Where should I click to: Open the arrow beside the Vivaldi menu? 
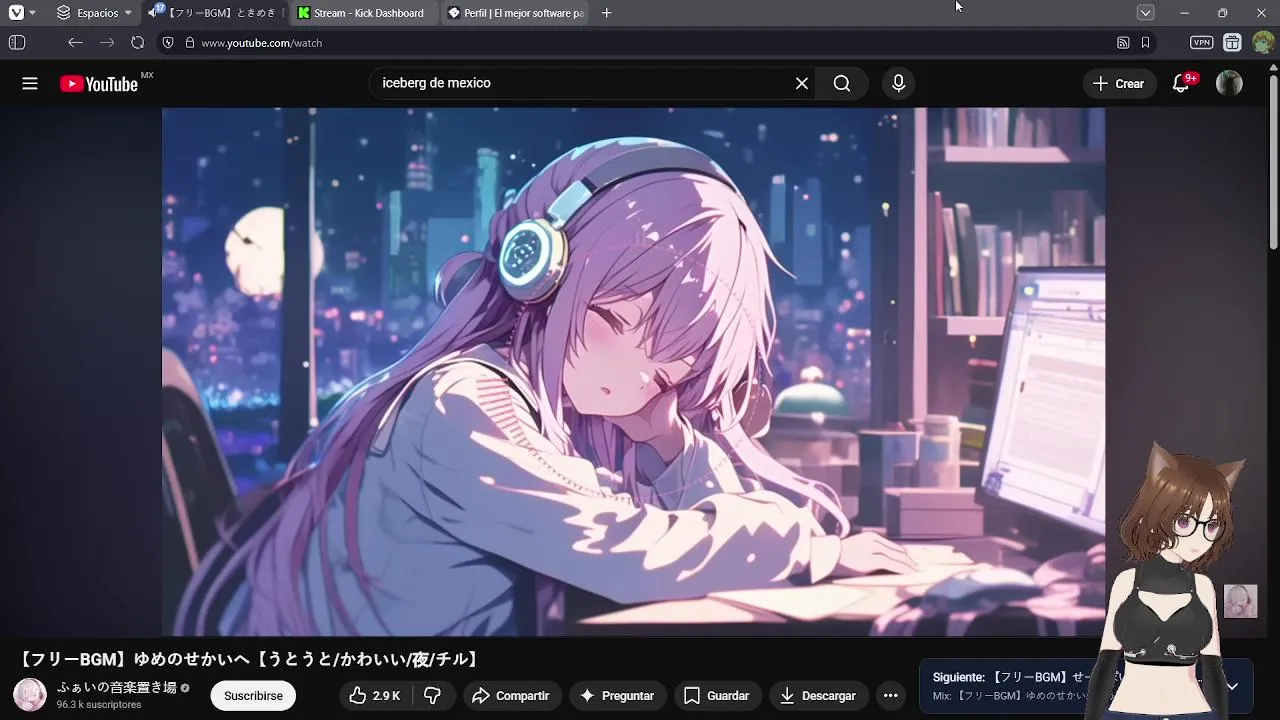tap(33, 13)
